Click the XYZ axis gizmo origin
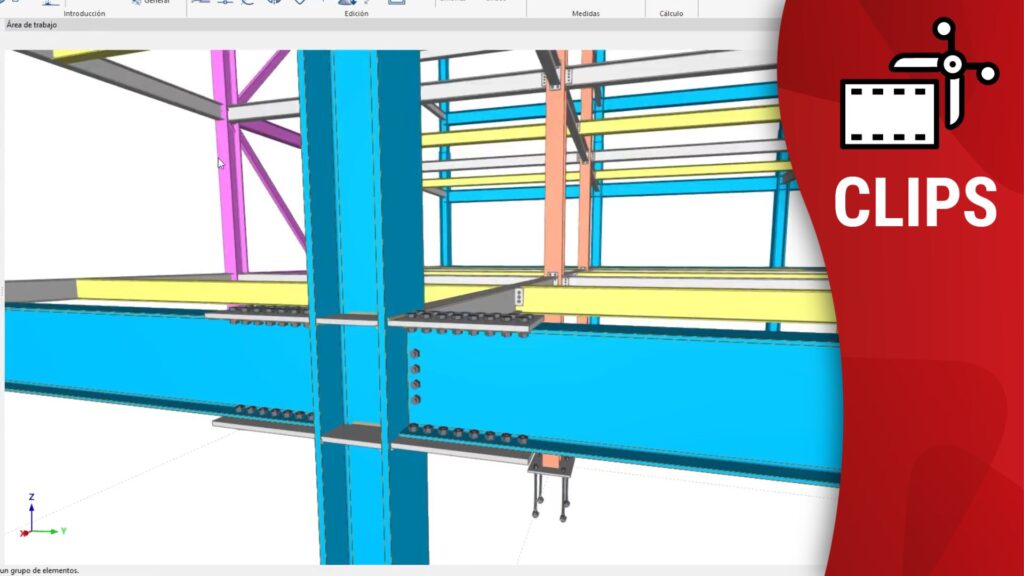The height and width of the screenshot is (576, 1024). click(x=32, y=530)
